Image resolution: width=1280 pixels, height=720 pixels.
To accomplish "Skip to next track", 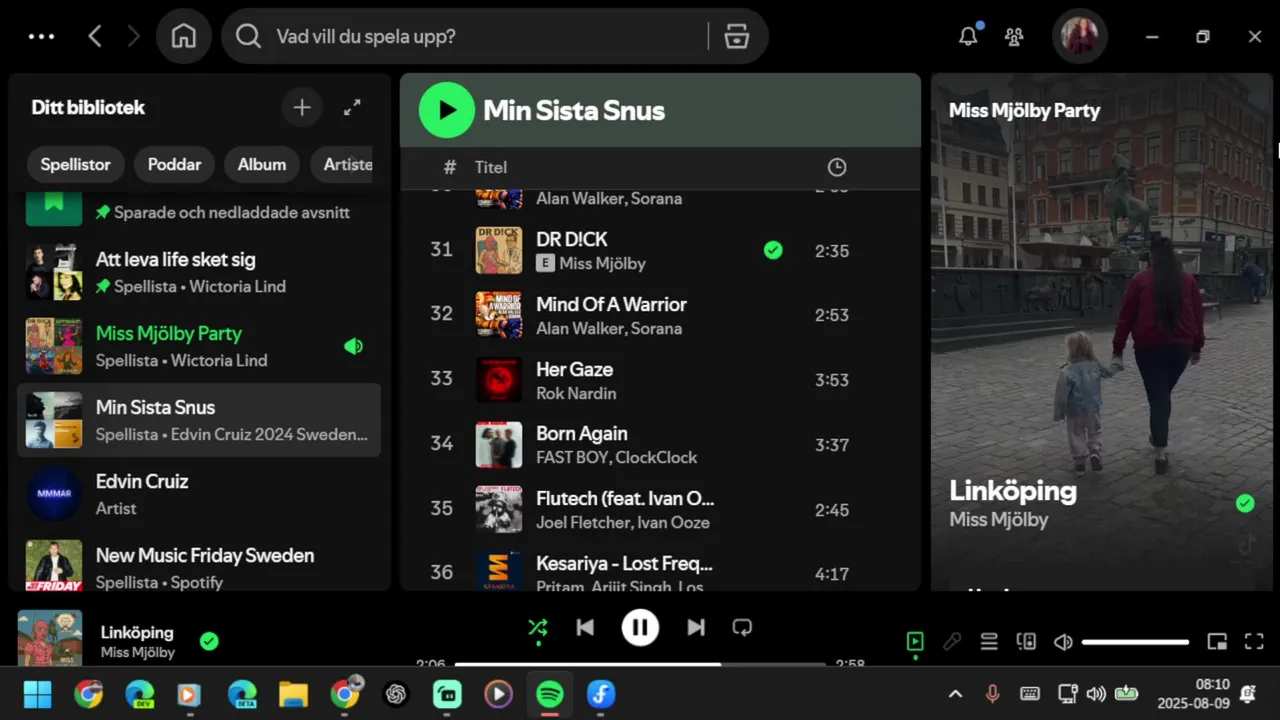I will 695,628.
